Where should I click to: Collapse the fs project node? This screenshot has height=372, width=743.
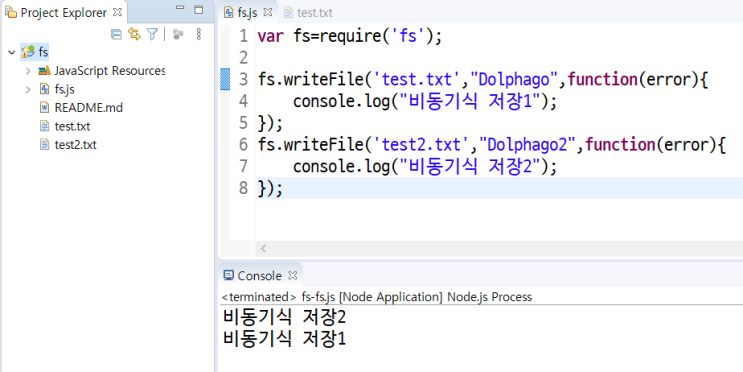coord(11,52)
